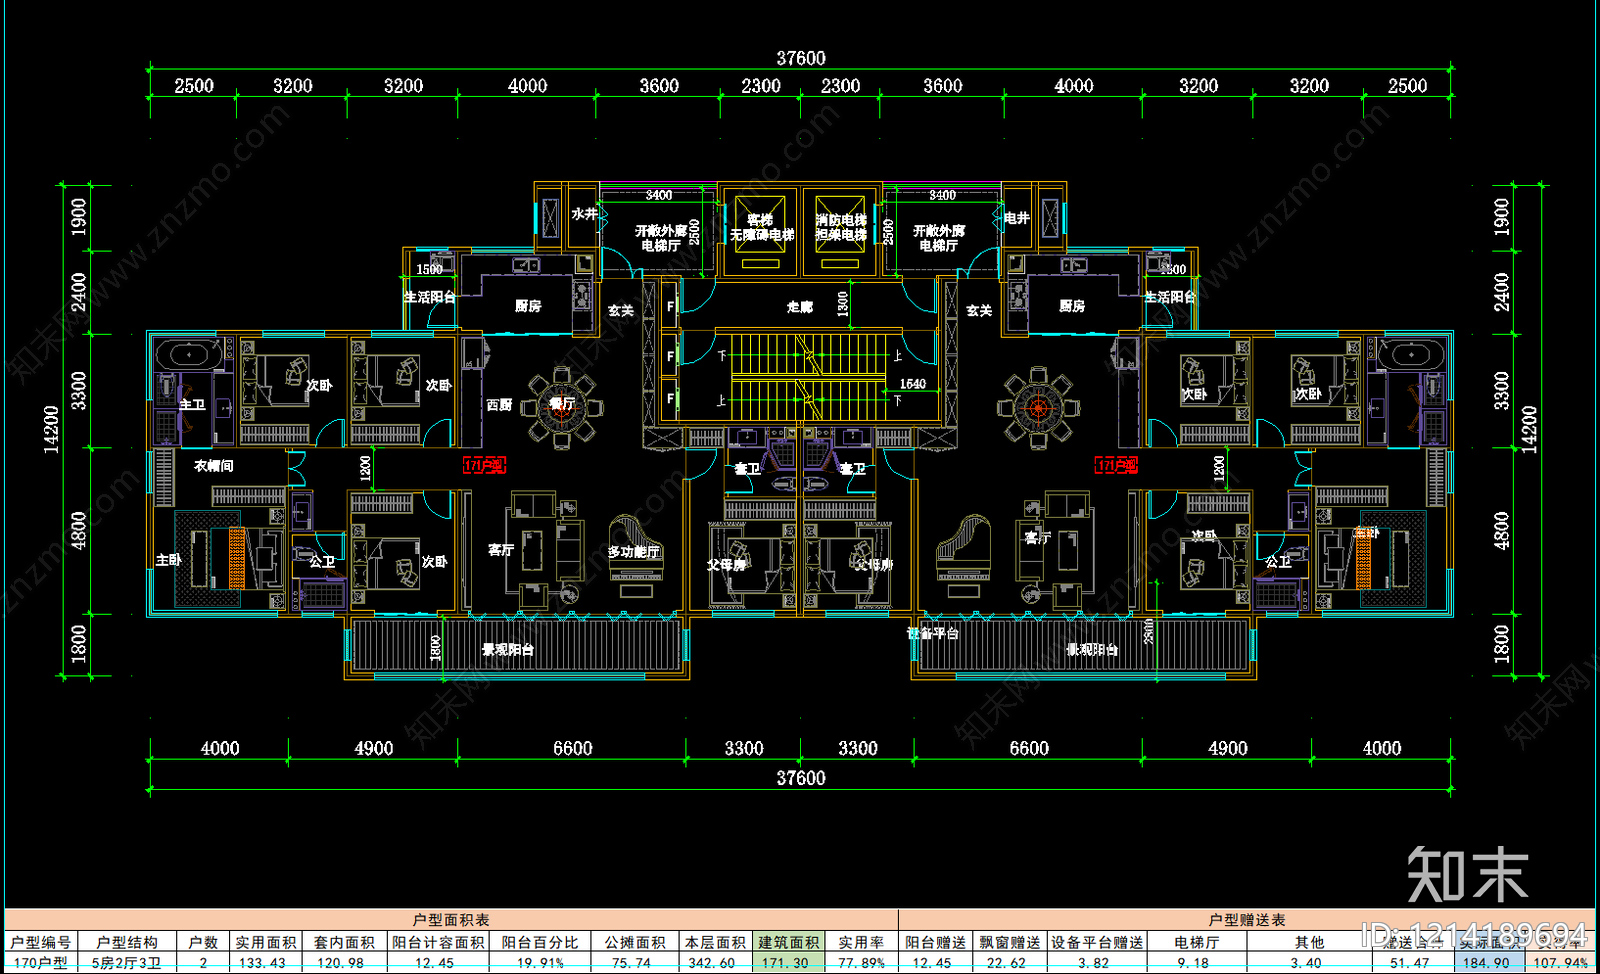This screenshot has width=1600, height=974.
Task: Click the bottom 37600 overall dimension label
Action: pos(801,778)
